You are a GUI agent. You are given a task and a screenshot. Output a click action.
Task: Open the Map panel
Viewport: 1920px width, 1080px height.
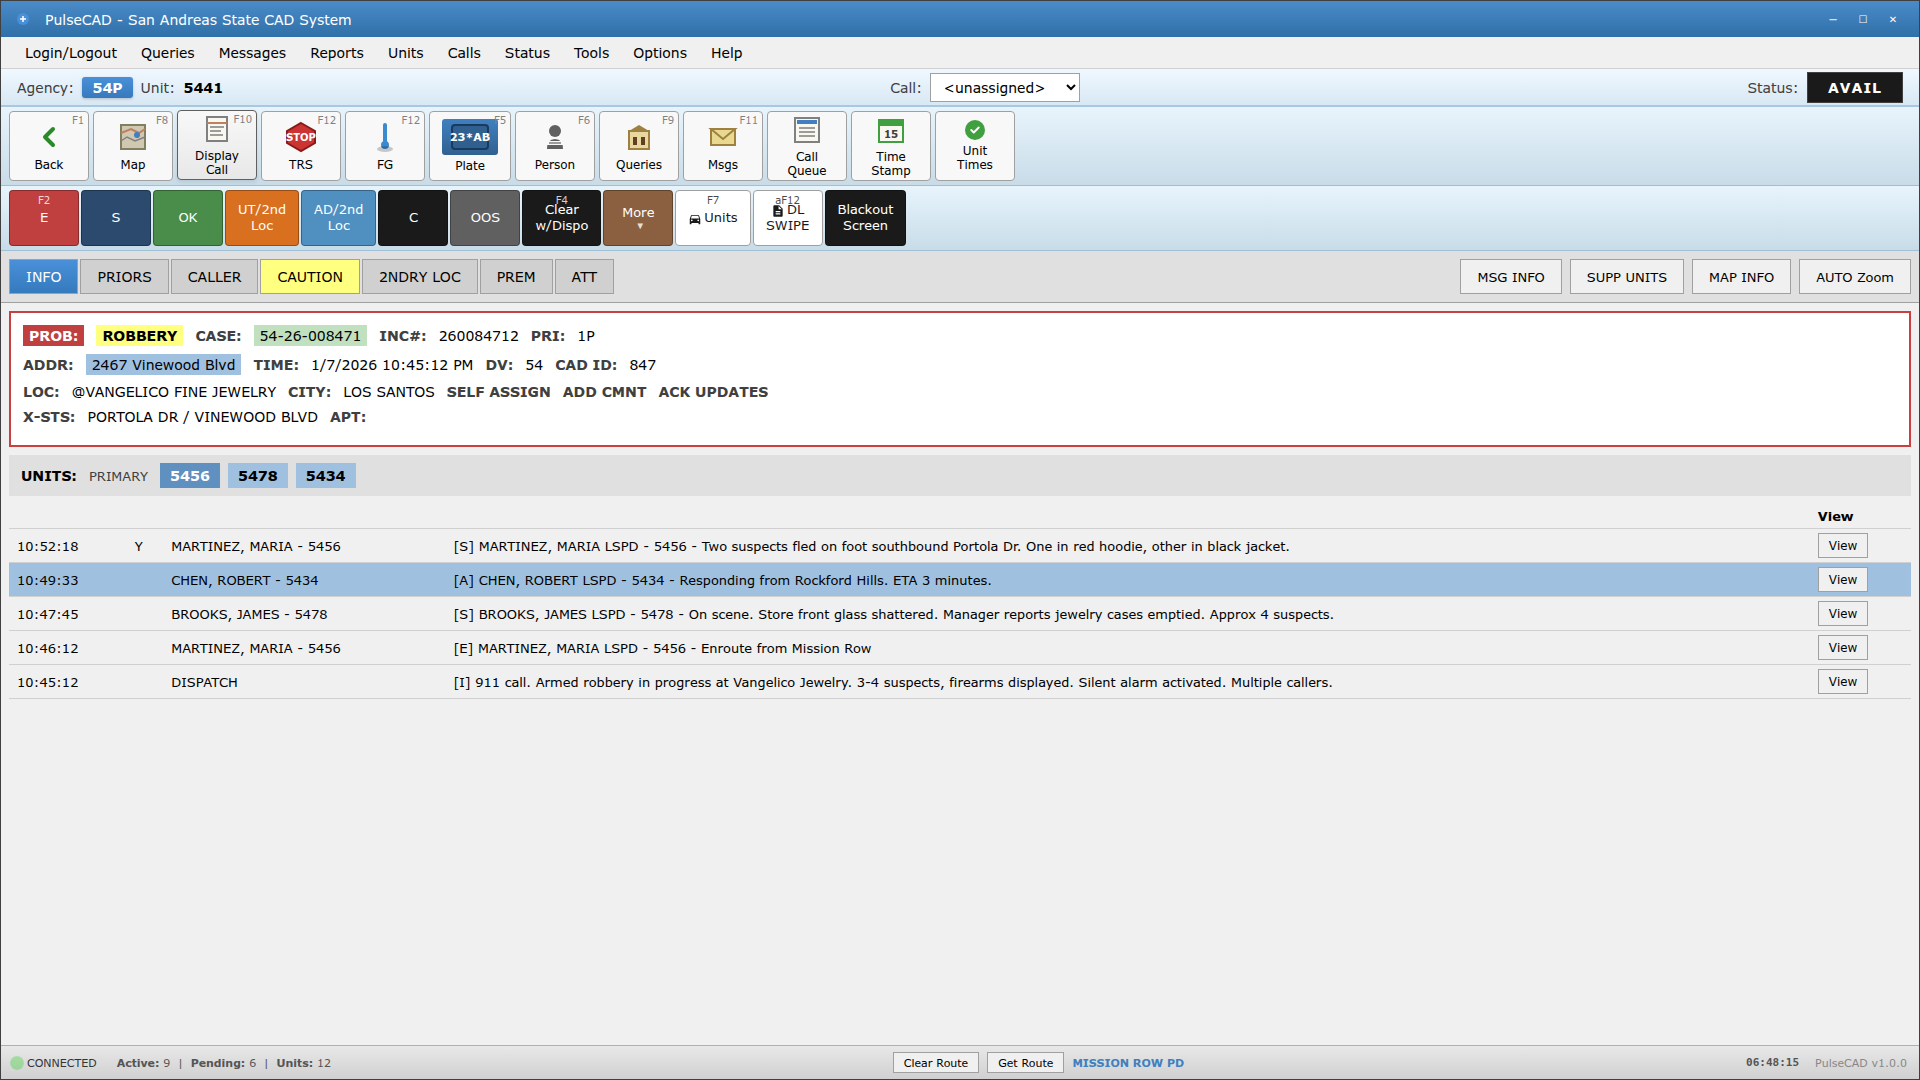pyautogui.click(x=132, y=145)
